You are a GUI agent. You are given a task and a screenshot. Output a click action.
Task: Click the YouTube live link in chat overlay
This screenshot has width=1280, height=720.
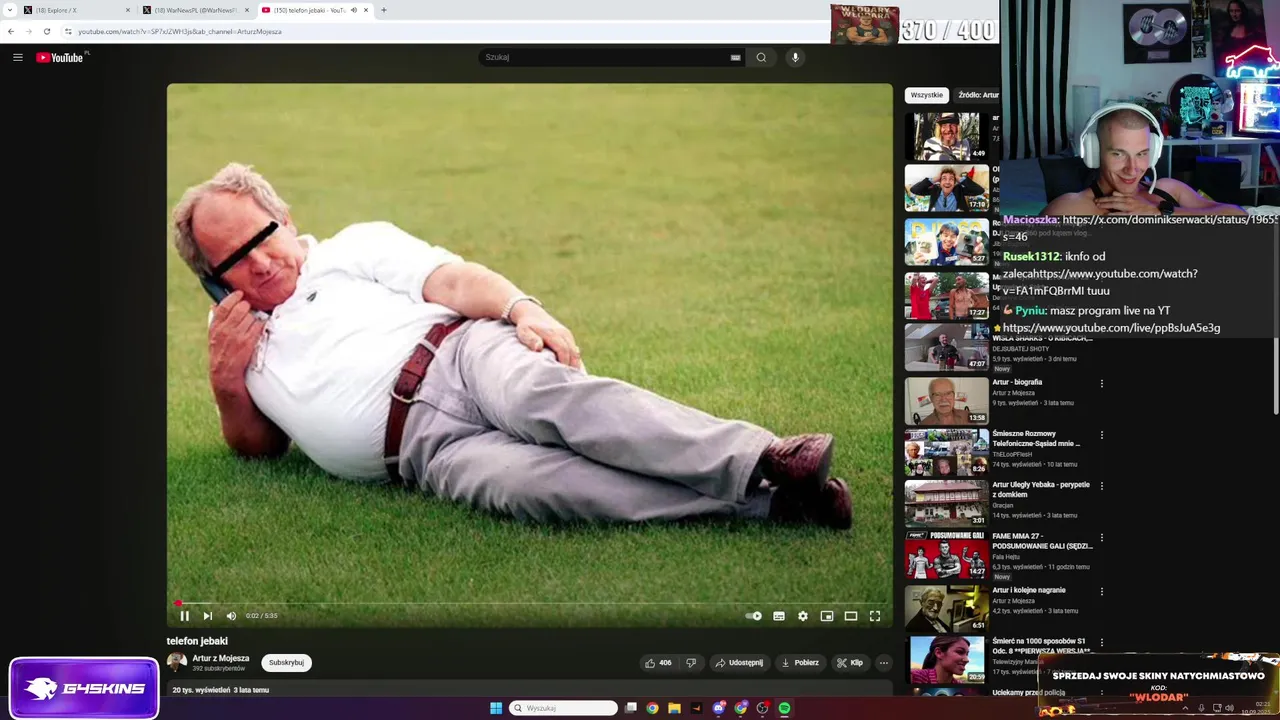[1111, 328]
